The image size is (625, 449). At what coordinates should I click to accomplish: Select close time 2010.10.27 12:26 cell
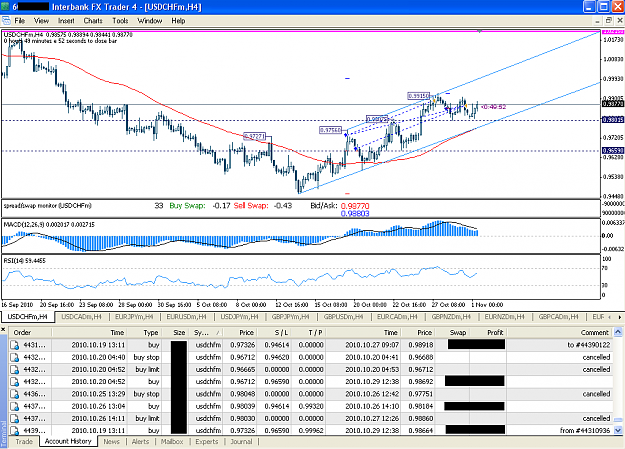(x=371, y=419)
